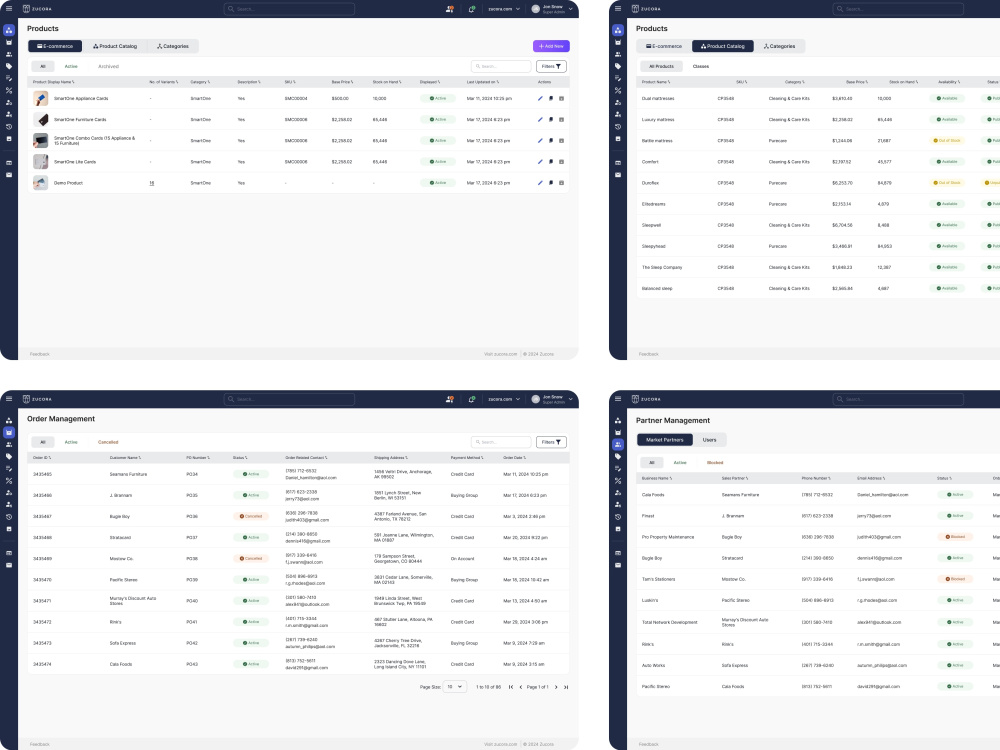1000x750 pixels.
Task: Open history icon in Order Management sidebar
Action: [x=9, y=517]
